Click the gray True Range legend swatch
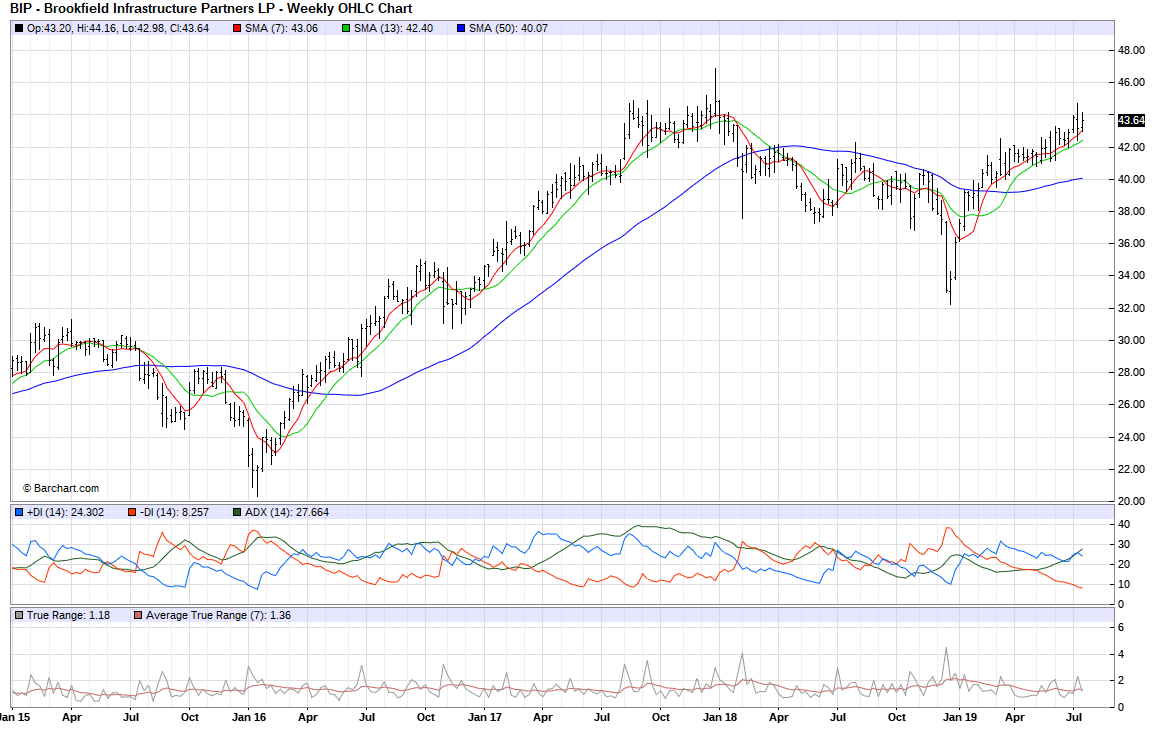Screen dimensions: 1156x748 19,615
